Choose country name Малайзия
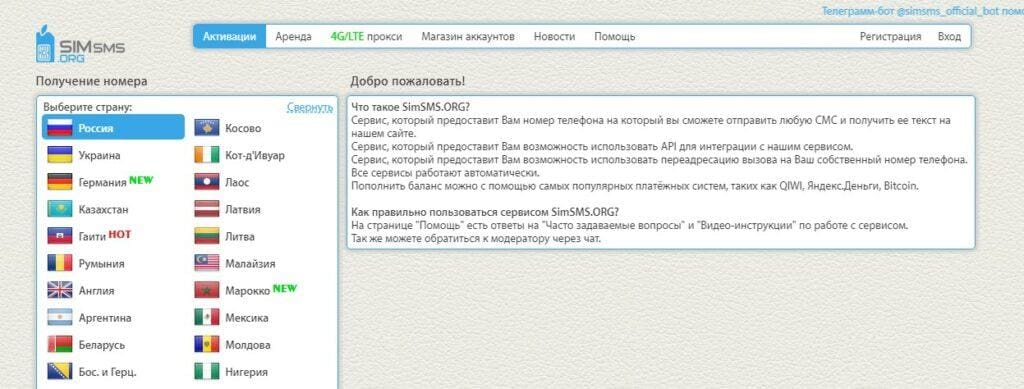Screen dimensions: 1024x389 250,264
